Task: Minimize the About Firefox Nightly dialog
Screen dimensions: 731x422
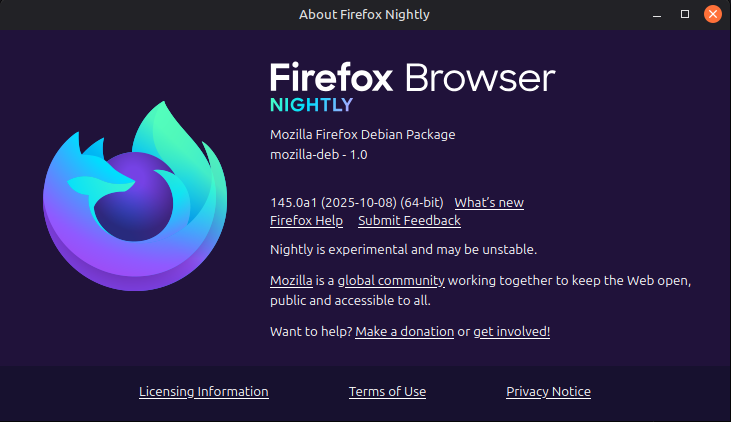Action: [659, 14]
